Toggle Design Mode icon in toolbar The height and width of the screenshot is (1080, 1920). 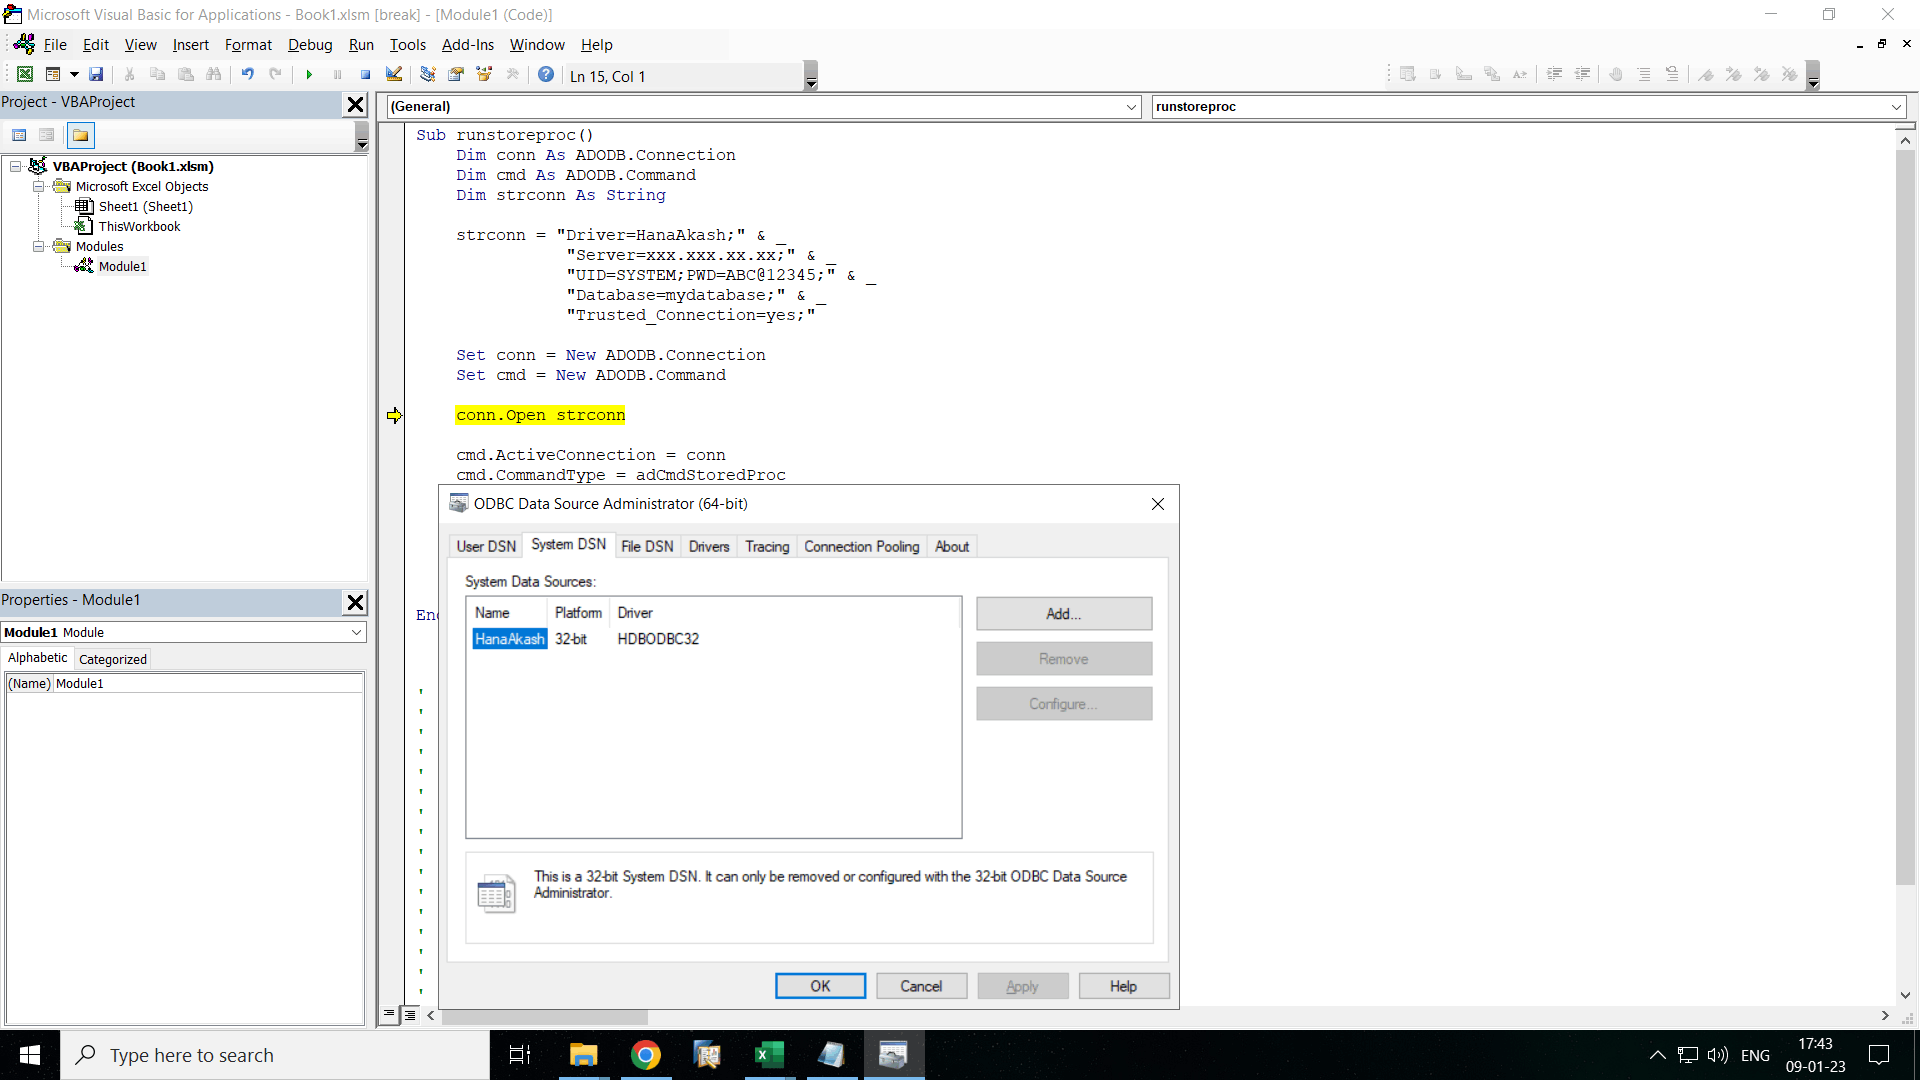click(x=394, y=75)
